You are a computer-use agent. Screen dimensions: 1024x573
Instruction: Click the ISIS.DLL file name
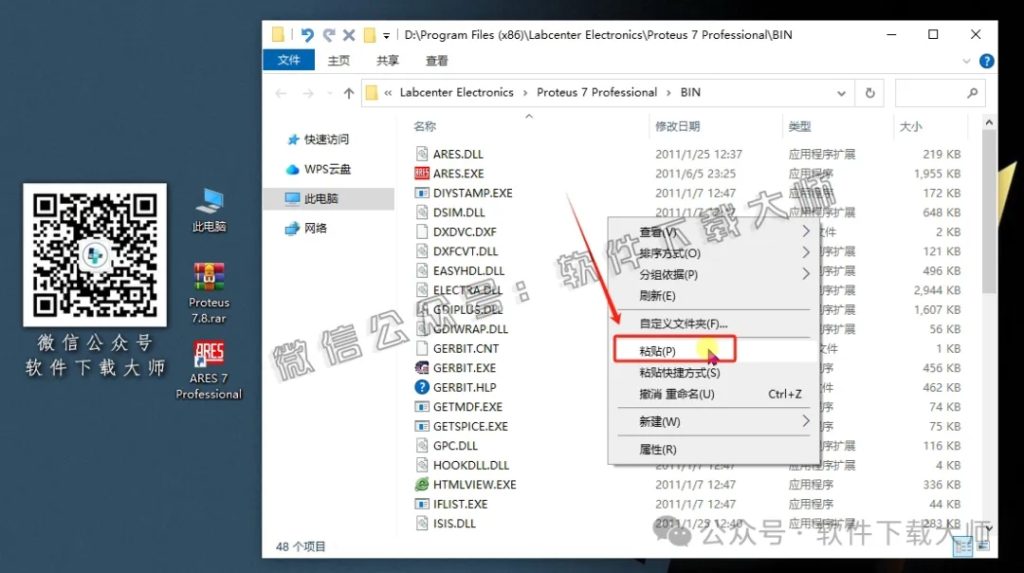pos(454,523)
